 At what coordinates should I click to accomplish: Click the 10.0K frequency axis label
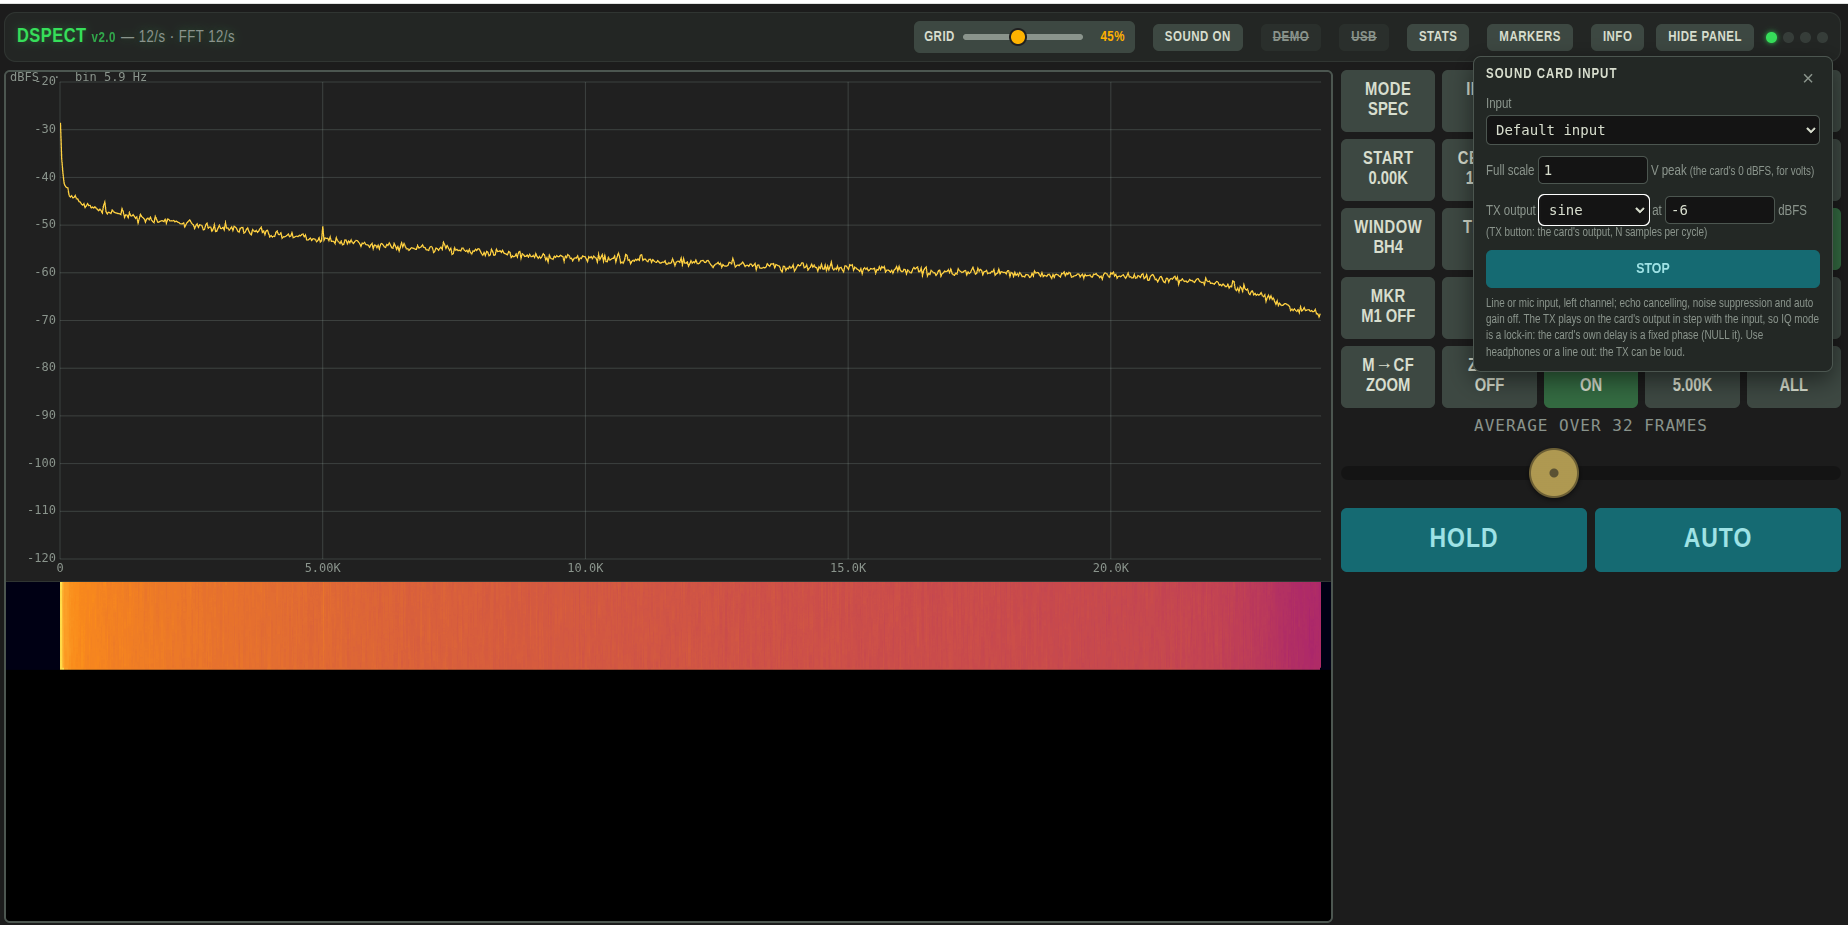point(585,568)
